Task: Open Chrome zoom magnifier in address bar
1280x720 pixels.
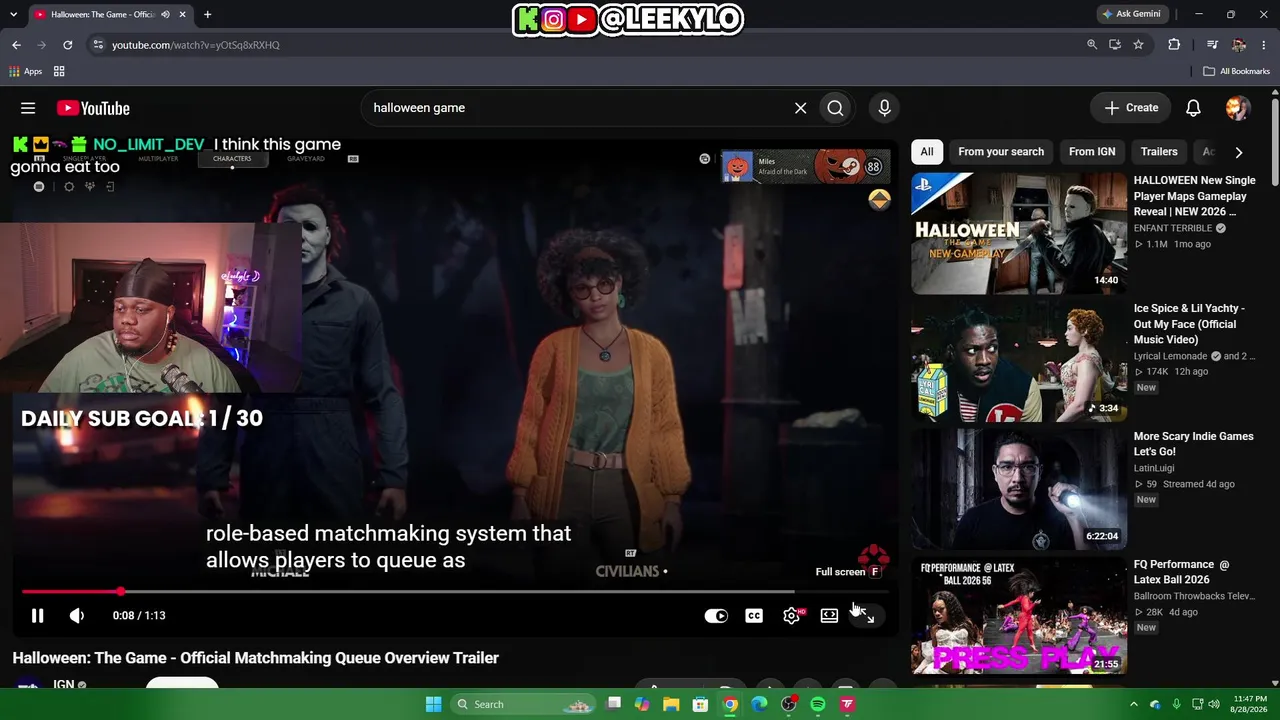Action: tap(1092, 45)
